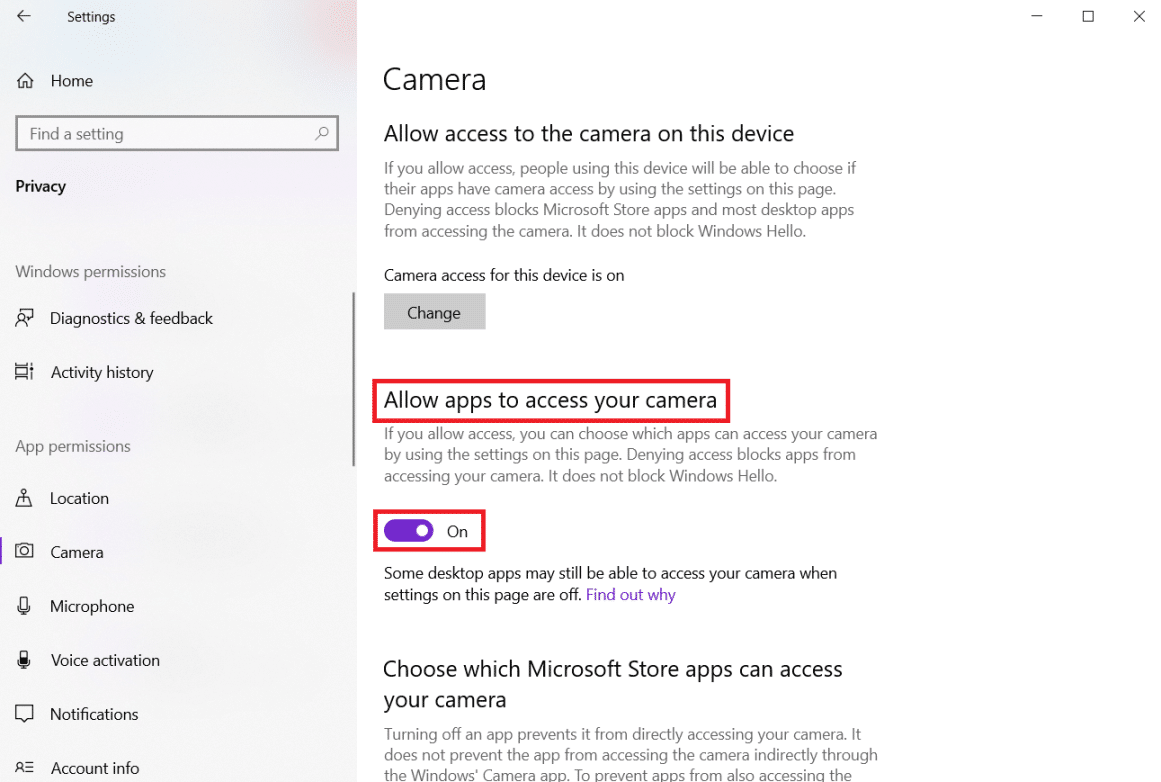Click the magnifier icon in search box
1161x782 pixels.
[x=321, y=133]
